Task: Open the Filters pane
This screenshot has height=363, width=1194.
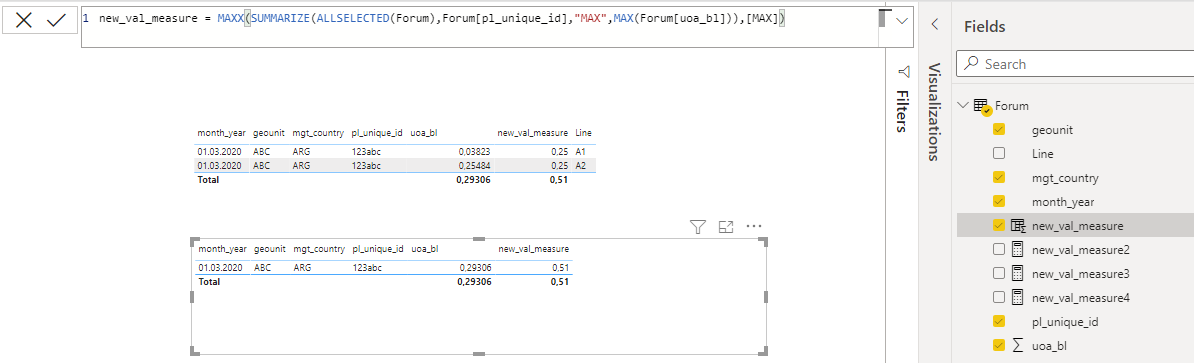Action: pyautogui.click(x=903, y=111)
